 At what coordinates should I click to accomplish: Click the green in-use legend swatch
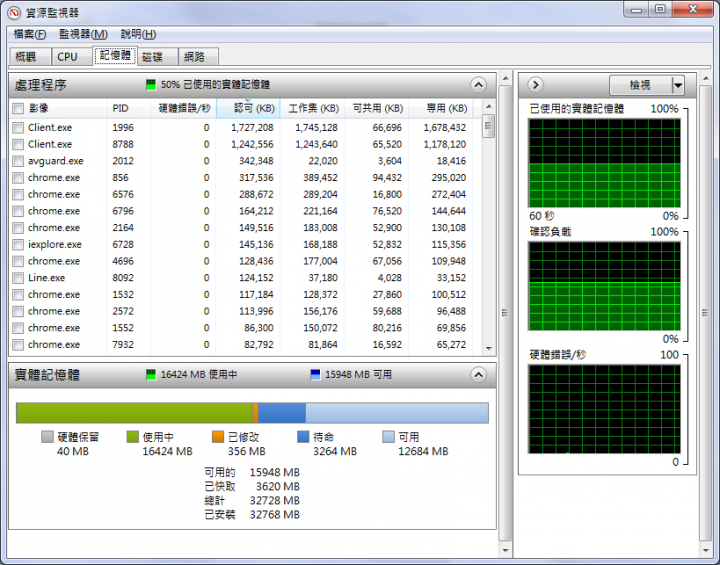(132, 436)
